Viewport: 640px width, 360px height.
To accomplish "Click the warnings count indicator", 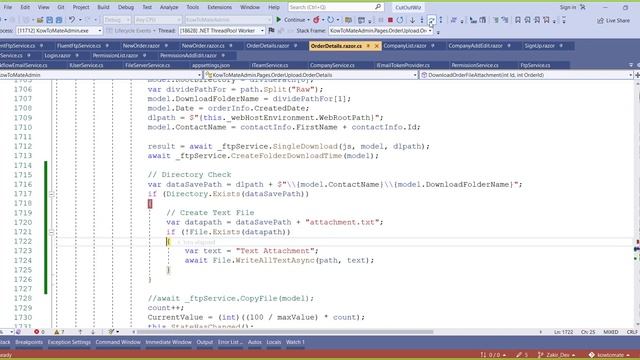I will coord(59,332).
